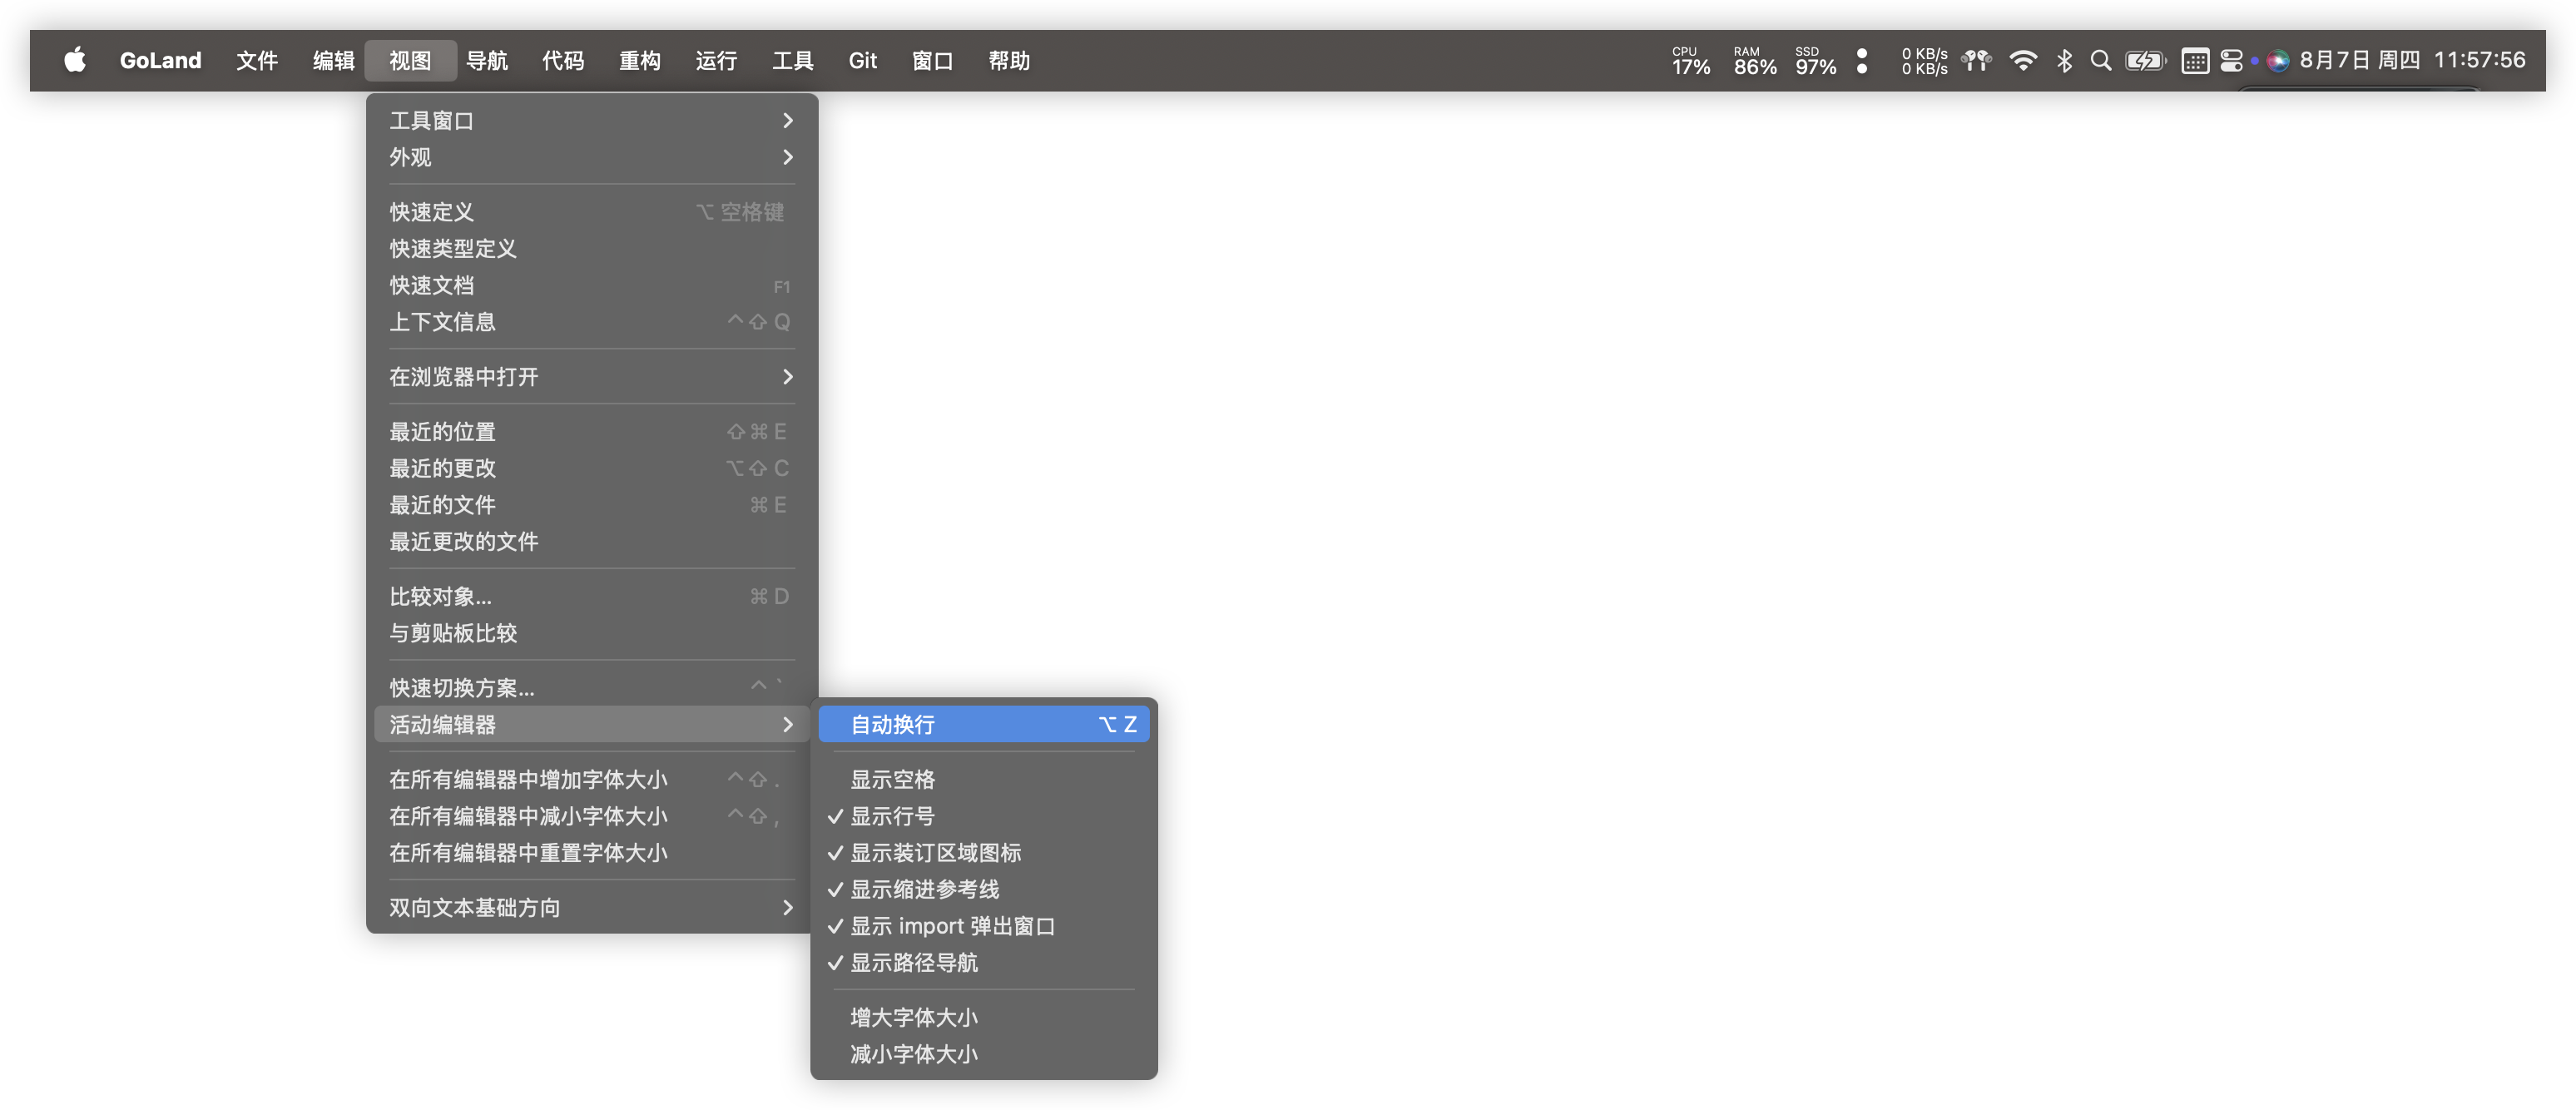The width and height of the screenshot is (2576, 1110).
Task: Open the Git menu
Action: click(862, 60)
